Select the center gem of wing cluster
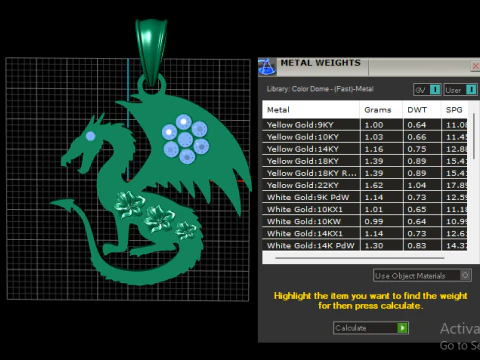 185,140
